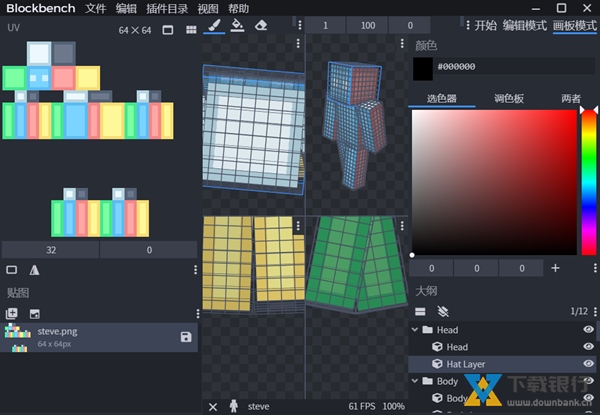Open the 文件 (File) menu
The height and width of the screenshot is (415, 600).
(95, 8)
